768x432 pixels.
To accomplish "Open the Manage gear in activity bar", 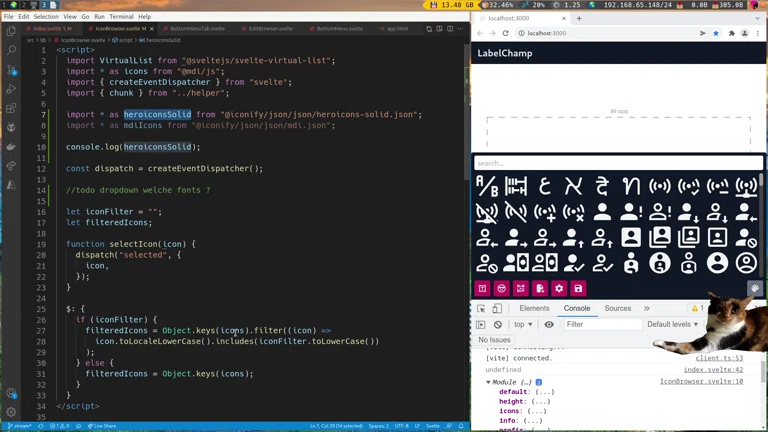I will click(11, 412).
